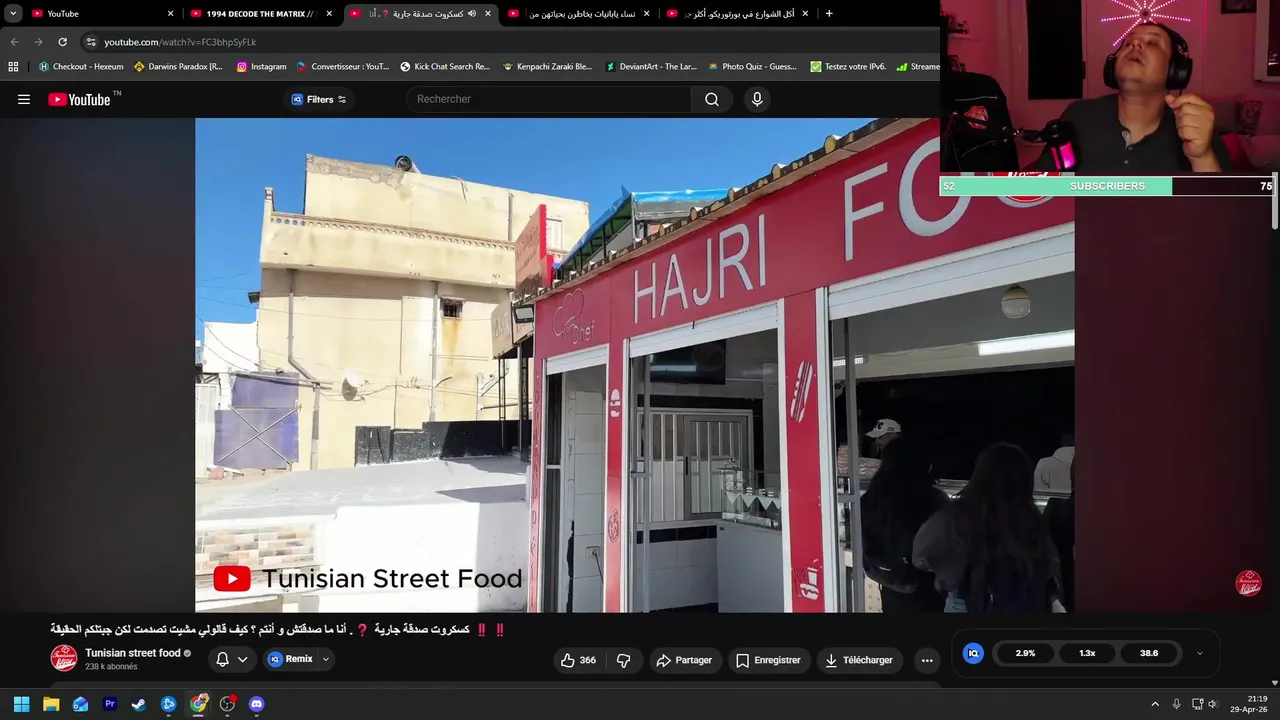The image size is (1280, 720).
Task: Expand the subscription notification chevron dropdown
Action: tap(242, 660)
